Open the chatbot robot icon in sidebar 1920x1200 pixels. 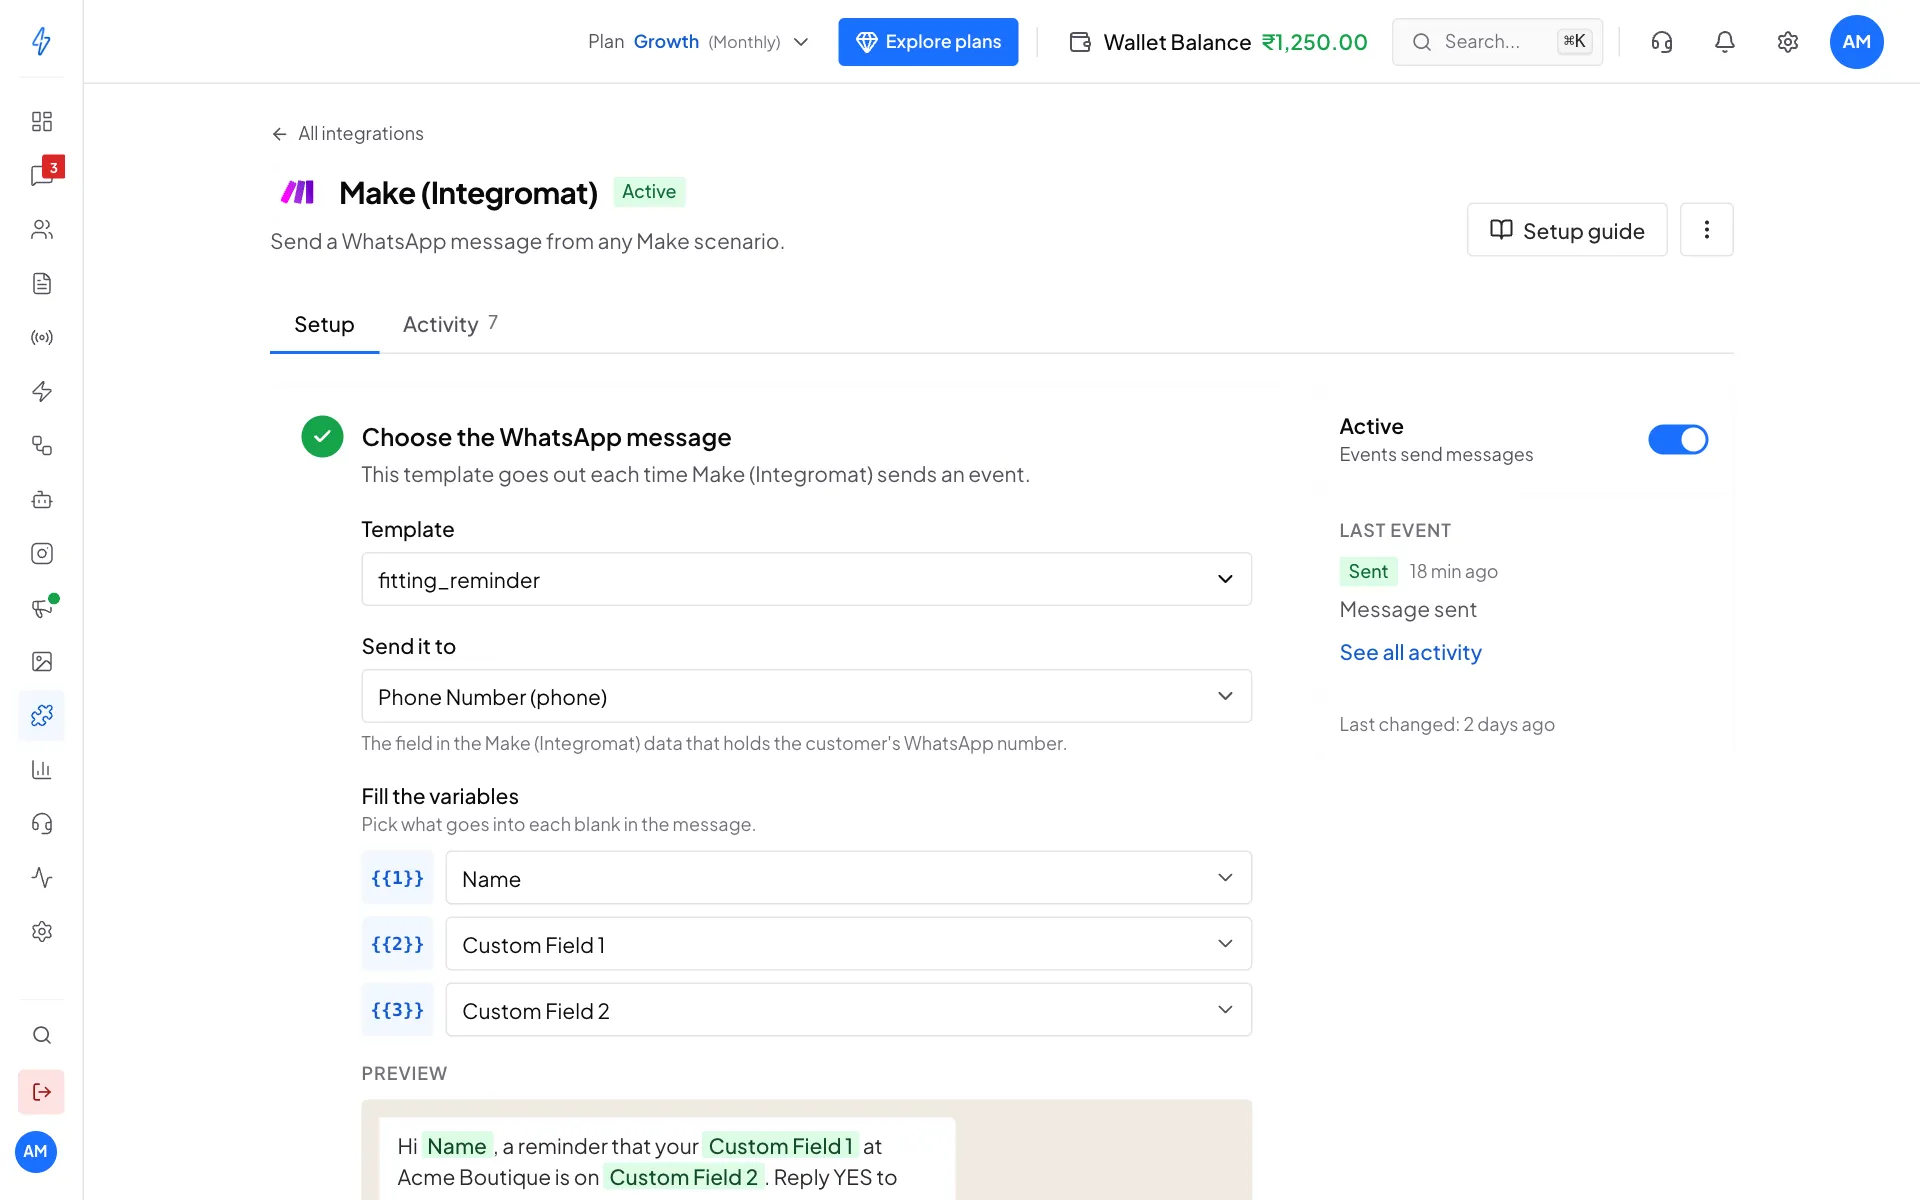click(x=41, y=500)
